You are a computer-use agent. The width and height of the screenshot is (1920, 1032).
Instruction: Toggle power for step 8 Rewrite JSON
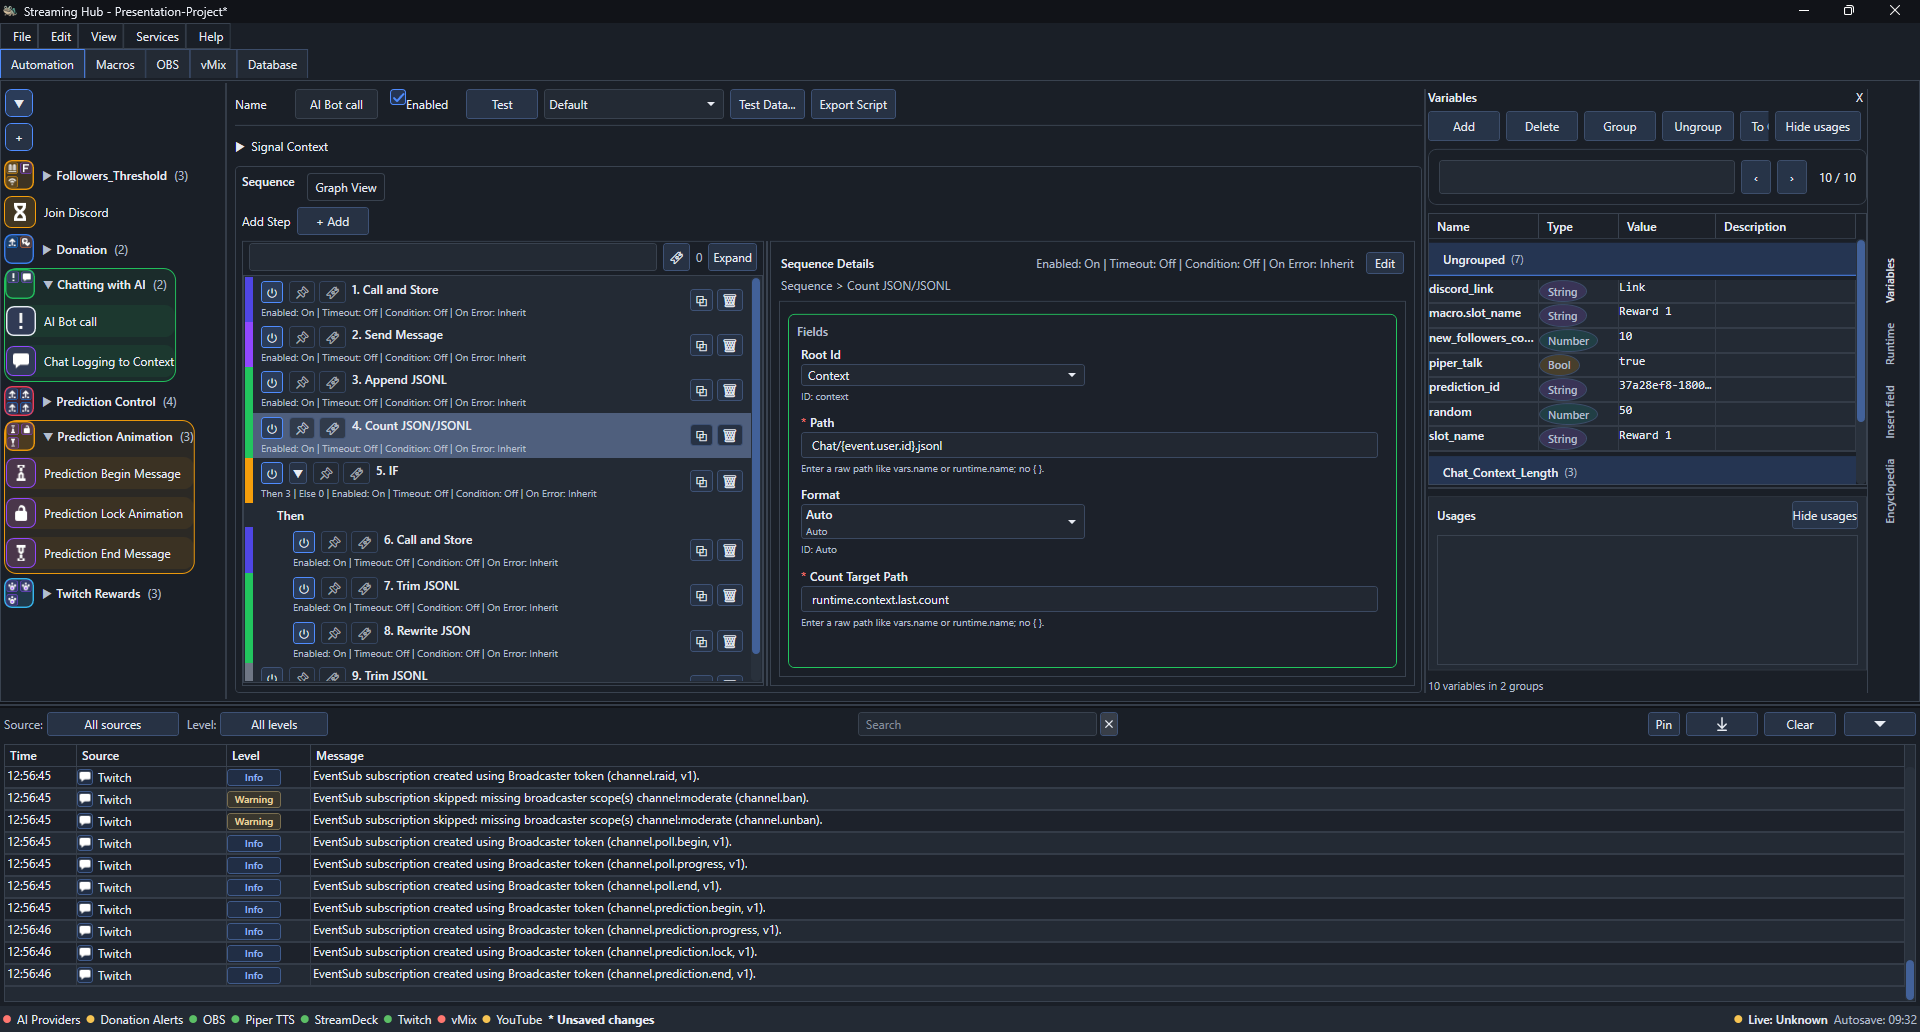click(304, 633)
